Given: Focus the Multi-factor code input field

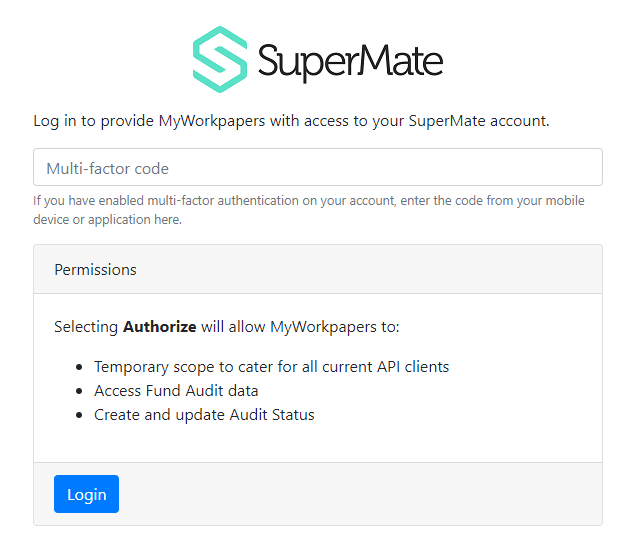Looking at the screenshot, I should (318, 167).
